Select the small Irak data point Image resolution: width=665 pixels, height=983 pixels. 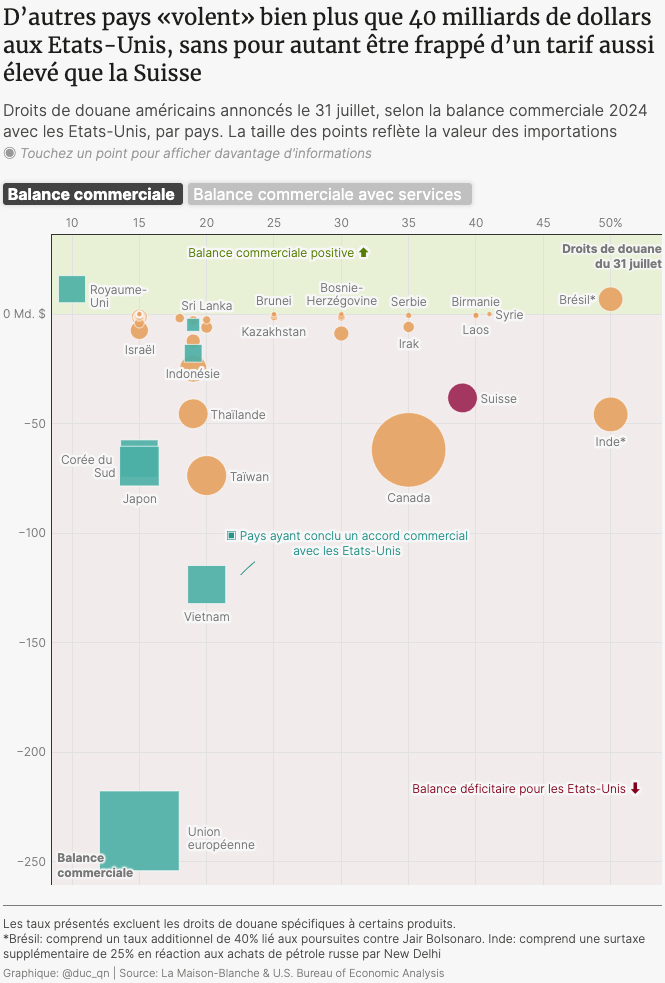408,327
